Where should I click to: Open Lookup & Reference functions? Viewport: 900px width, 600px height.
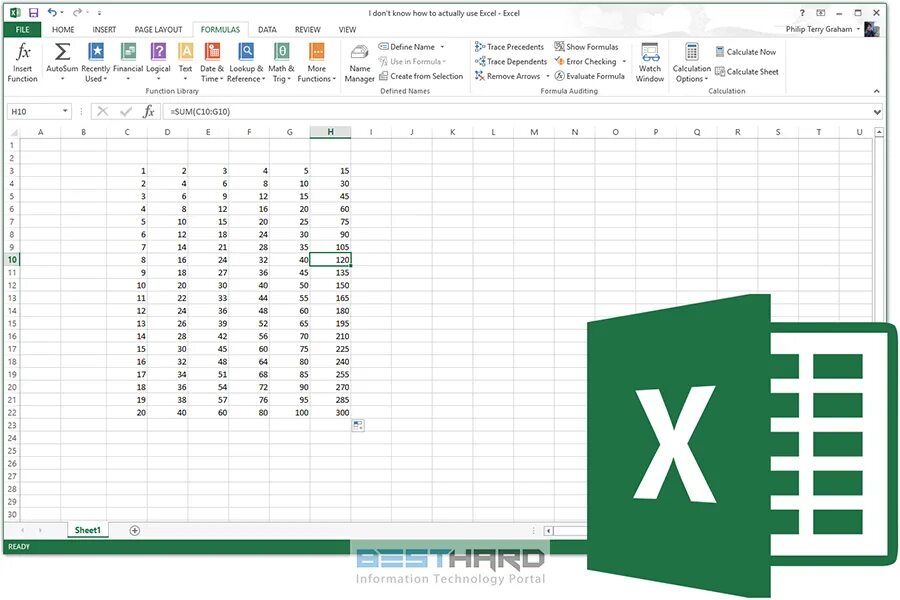pos(246,62)
